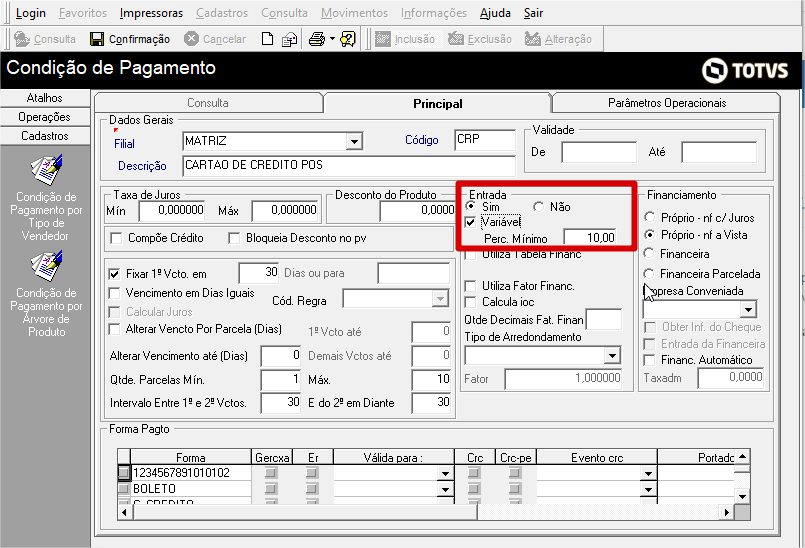Click the Código input field

point(485,139)
